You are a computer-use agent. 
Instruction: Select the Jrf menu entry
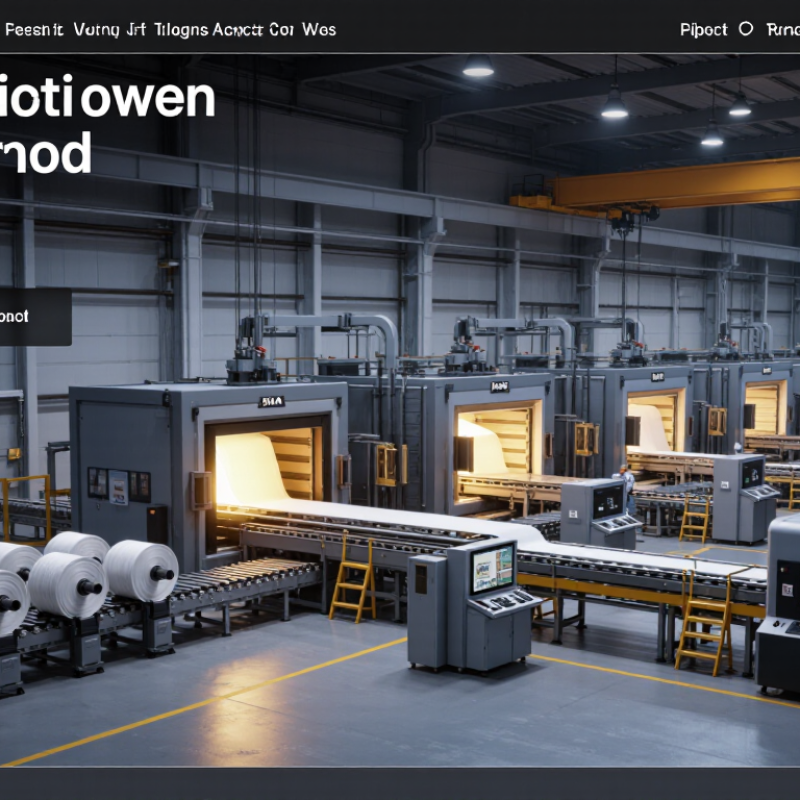[x=136, y=30]
